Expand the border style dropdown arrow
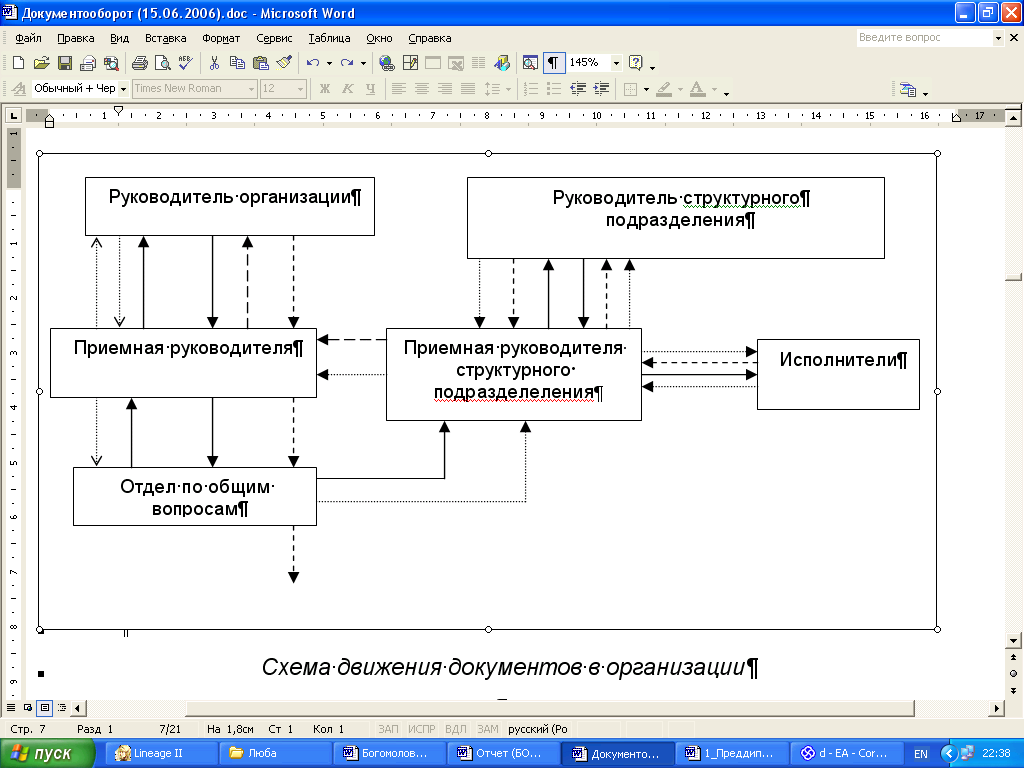The image size is (1024, 768). point(646,89)
